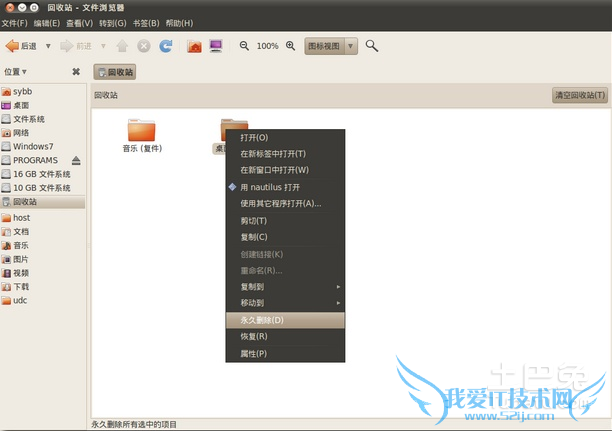Select the 音乐 (复件) folder icon
The image size is (612, 431).
point(142,130)
